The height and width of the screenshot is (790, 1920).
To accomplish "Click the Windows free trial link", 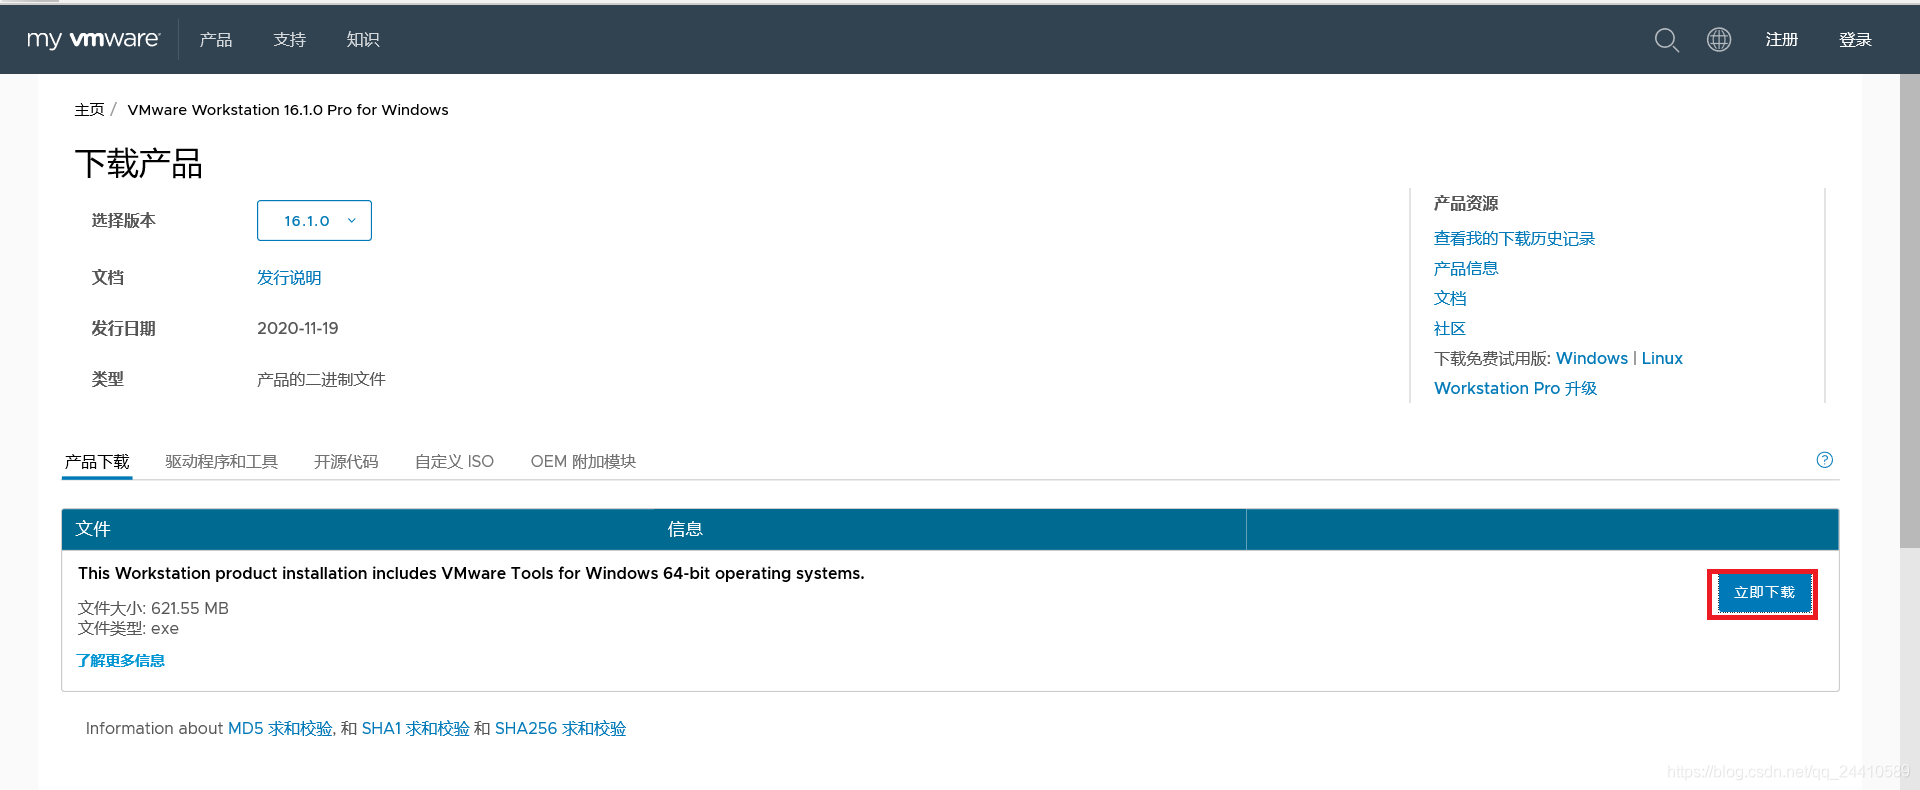I will click(1592, 359).
